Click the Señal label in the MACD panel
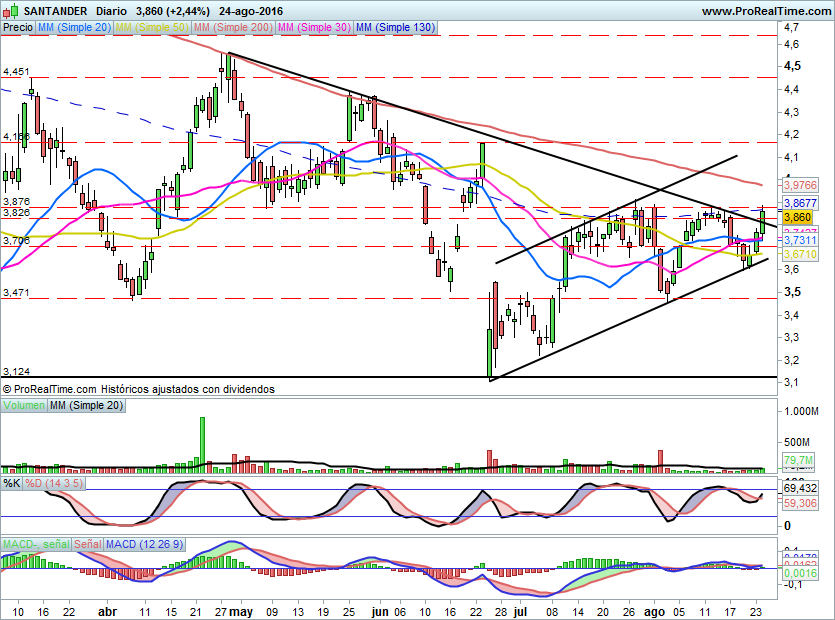This screenshot has height=620, width=835. 87,544
